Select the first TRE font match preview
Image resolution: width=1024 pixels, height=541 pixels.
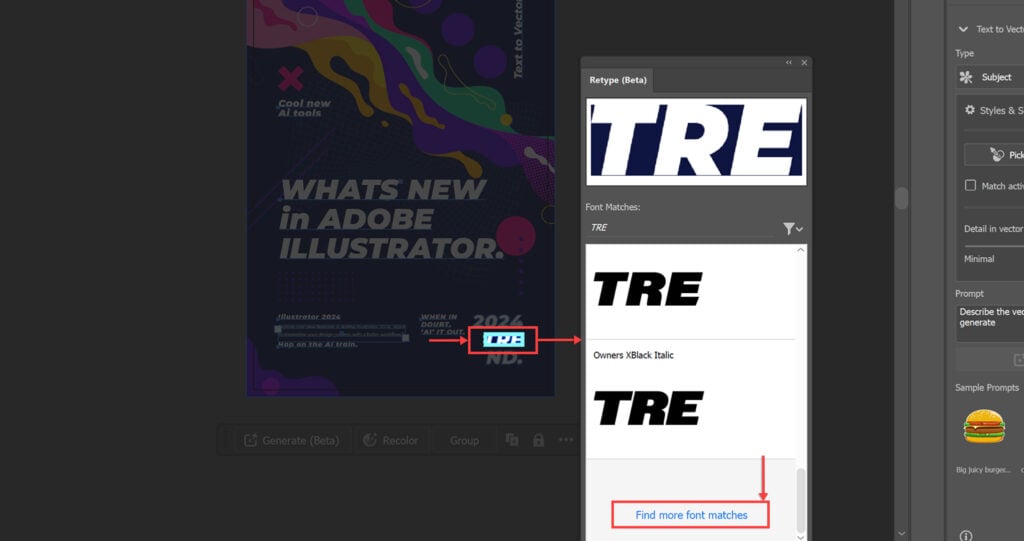click(648, 289)
